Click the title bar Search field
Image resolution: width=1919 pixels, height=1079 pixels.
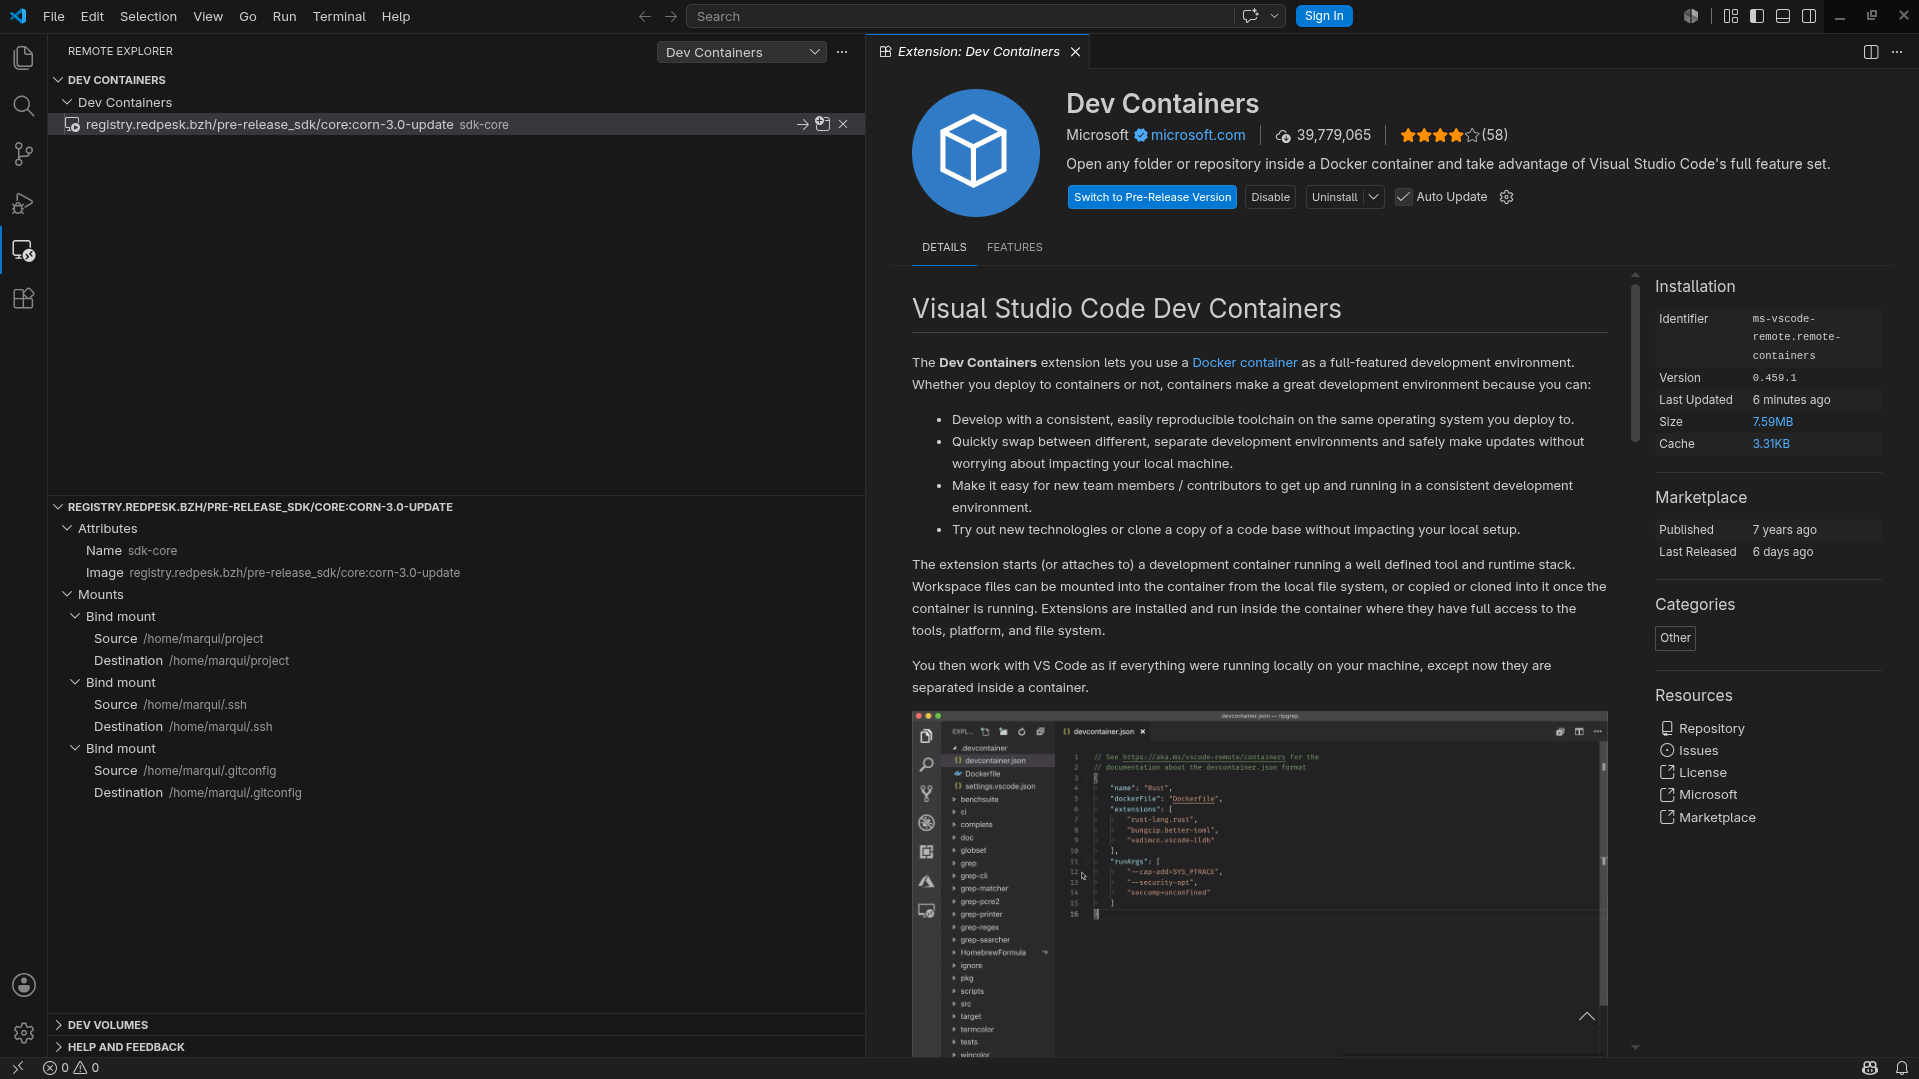tap(960, 16)
